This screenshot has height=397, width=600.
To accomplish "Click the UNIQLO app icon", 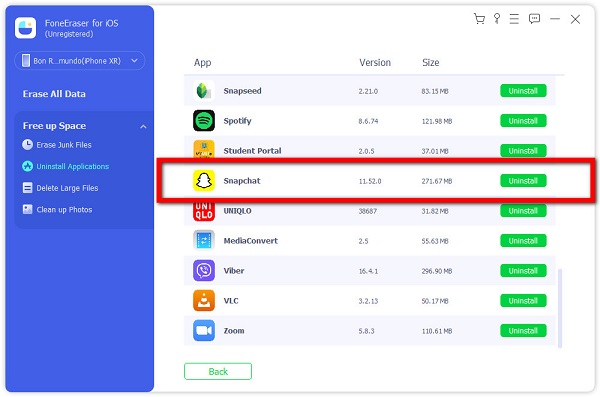I will tap(204, 211).
